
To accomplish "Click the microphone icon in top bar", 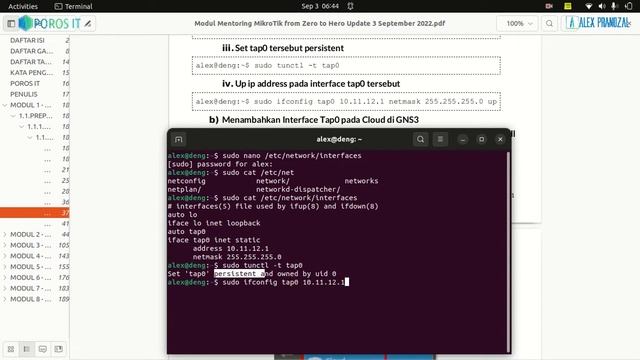I will (x=614, y=6).
